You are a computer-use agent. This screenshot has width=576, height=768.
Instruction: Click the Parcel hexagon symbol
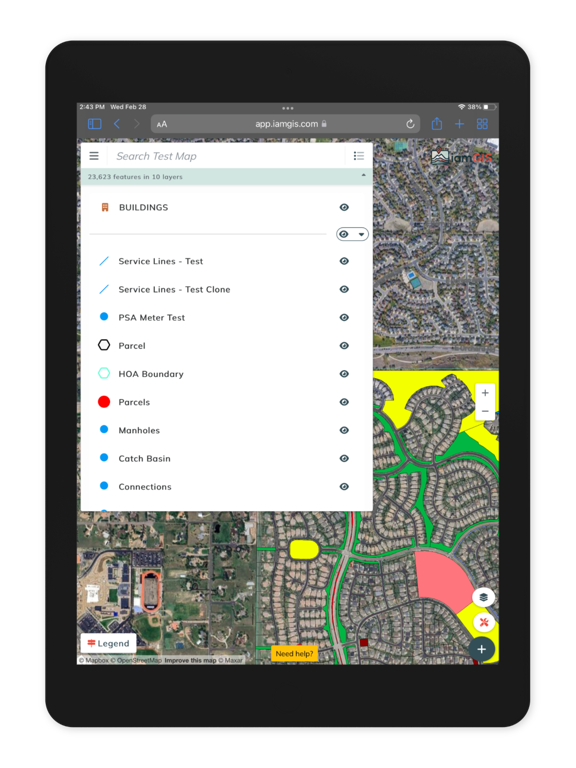point(104,345)
